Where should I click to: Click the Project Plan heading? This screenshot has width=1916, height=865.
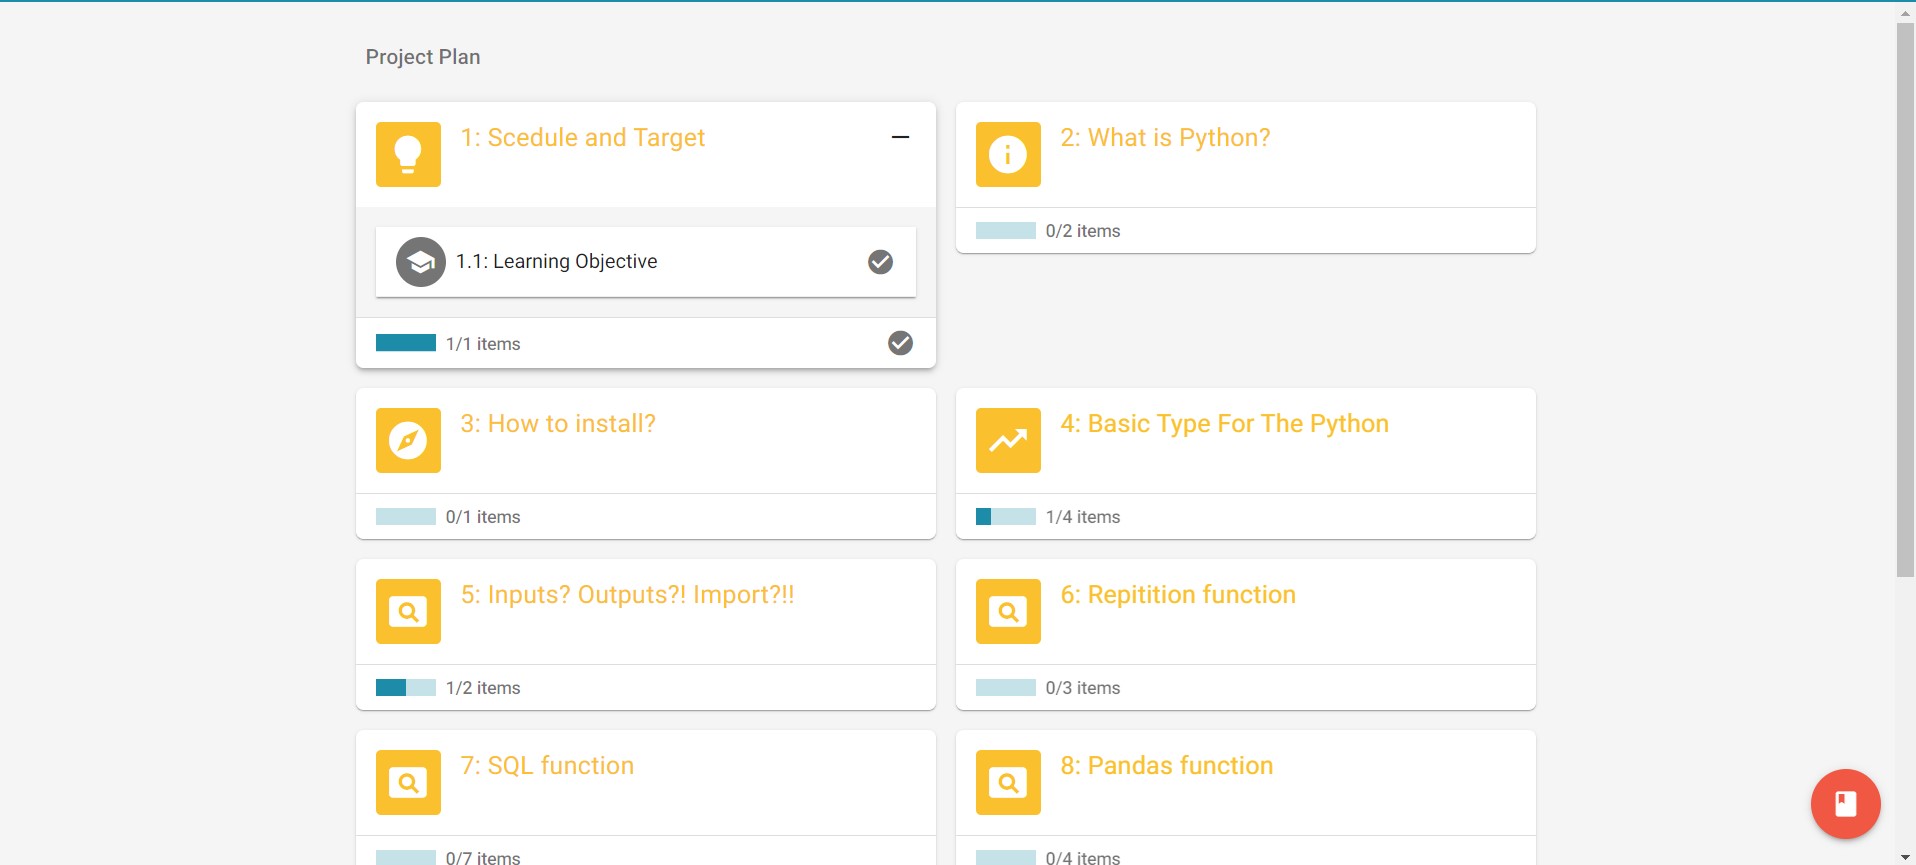pos(423,57)
